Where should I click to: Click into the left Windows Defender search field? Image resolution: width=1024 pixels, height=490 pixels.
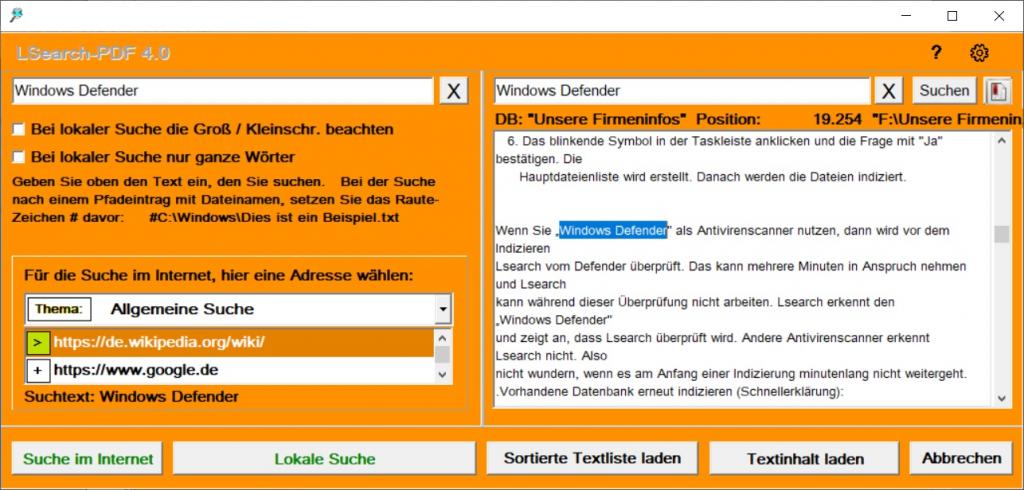tap(220, 91)
